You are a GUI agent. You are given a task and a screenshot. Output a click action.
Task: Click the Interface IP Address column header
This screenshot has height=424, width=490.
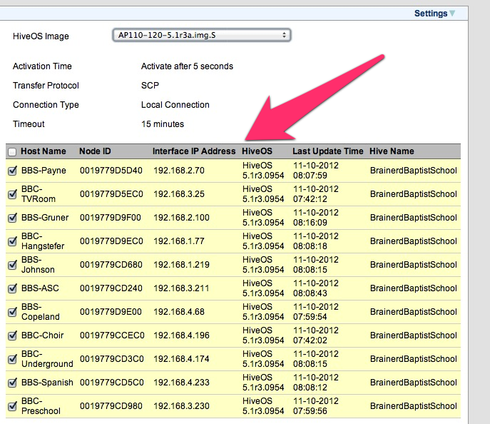[x=194, y=151]
